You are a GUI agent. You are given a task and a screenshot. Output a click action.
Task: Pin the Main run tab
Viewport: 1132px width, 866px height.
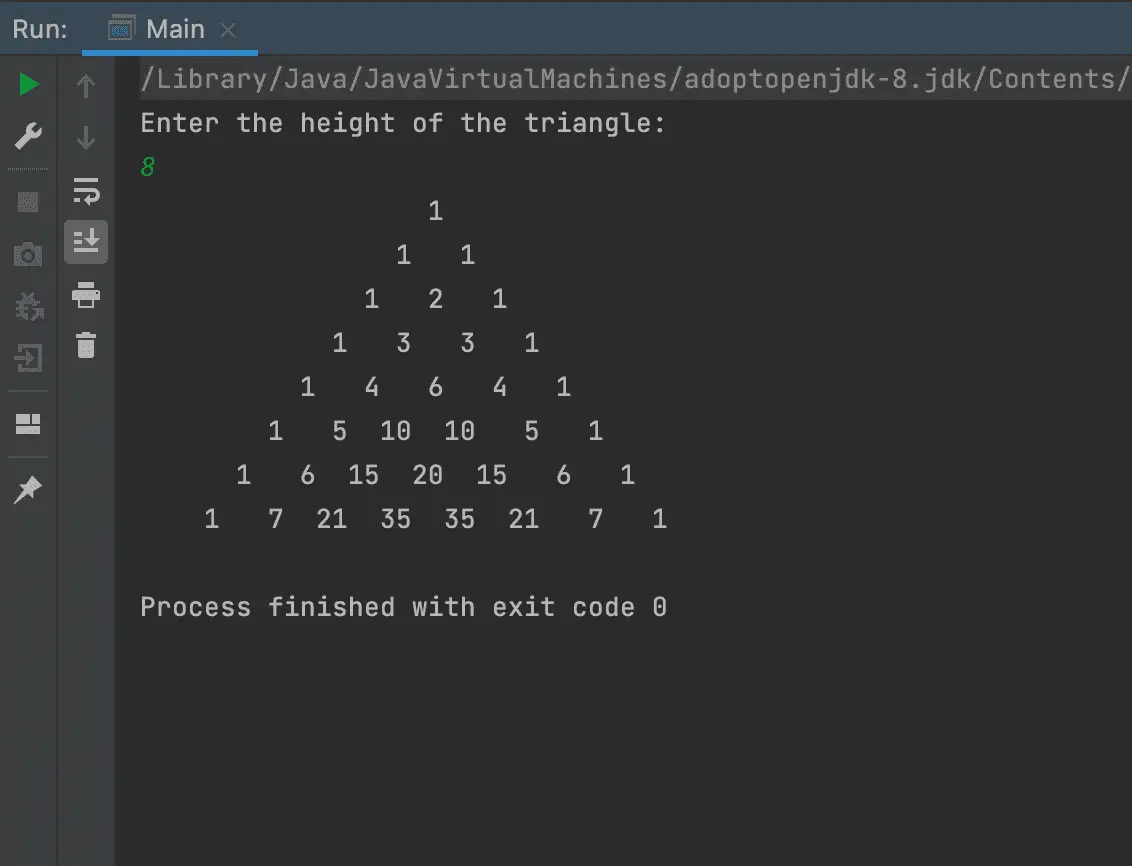click(x=28, y=490)
